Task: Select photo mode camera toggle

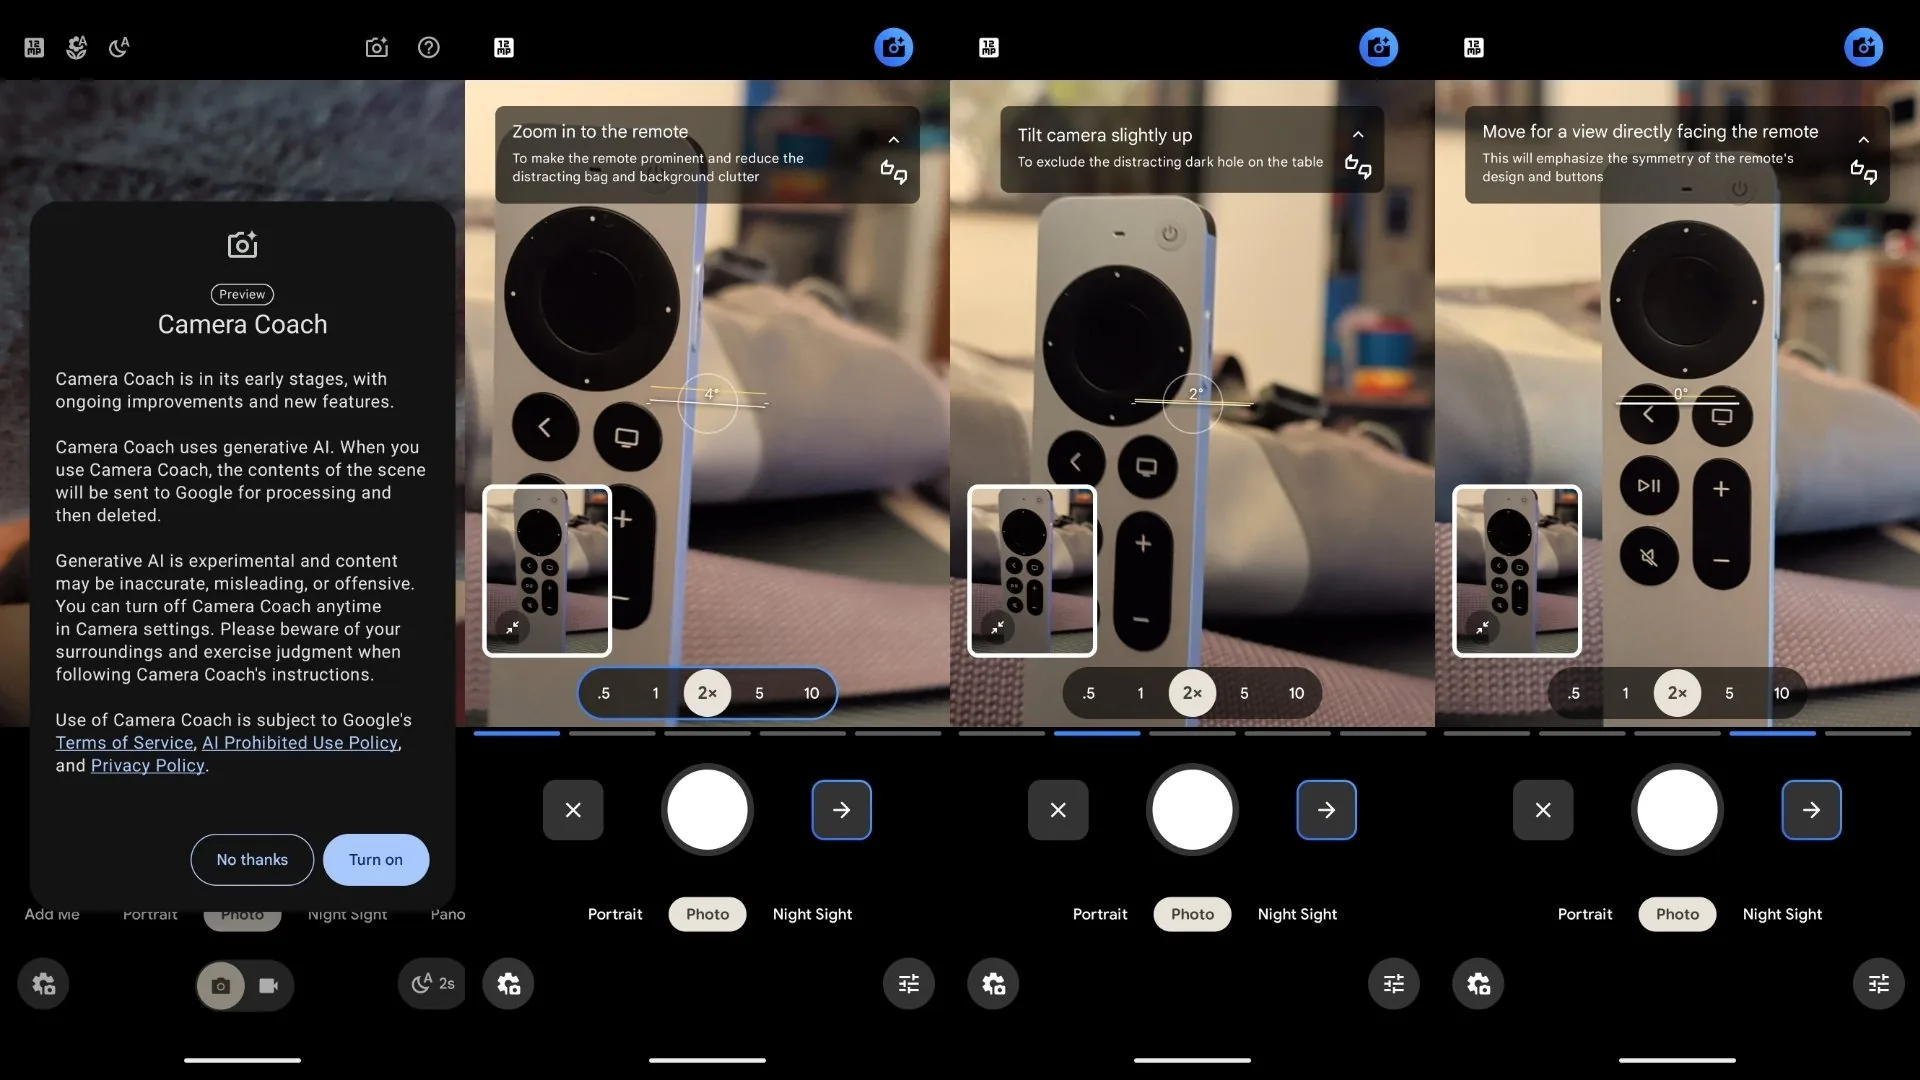Action: click(221, 986)
